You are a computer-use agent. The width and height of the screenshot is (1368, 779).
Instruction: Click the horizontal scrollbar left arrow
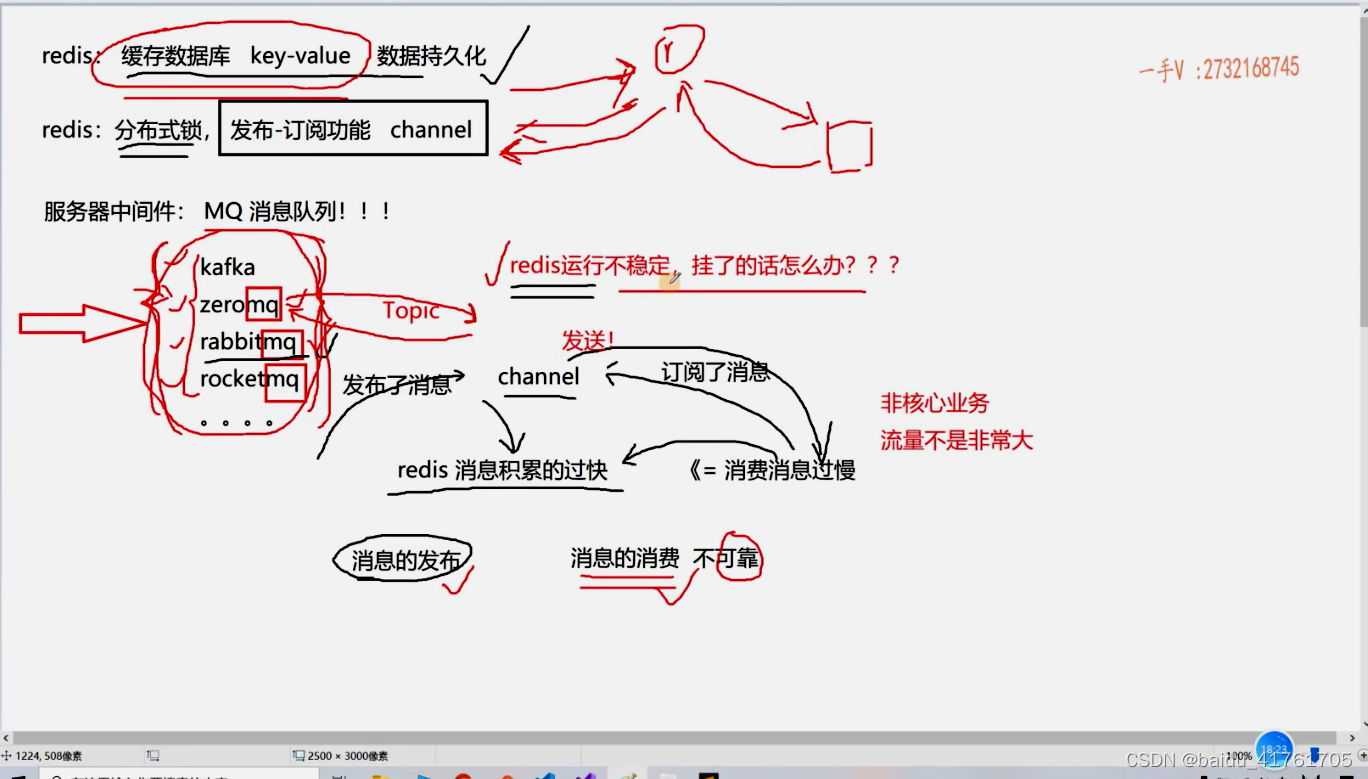[x=6, y=738]
